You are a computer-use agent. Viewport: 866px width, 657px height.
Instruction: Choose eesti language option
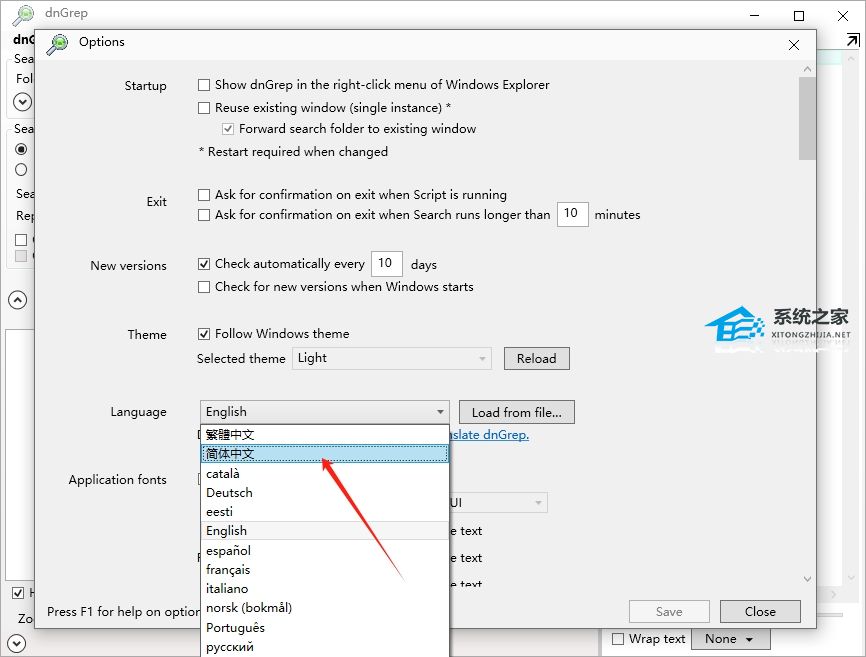click(324, 512)
